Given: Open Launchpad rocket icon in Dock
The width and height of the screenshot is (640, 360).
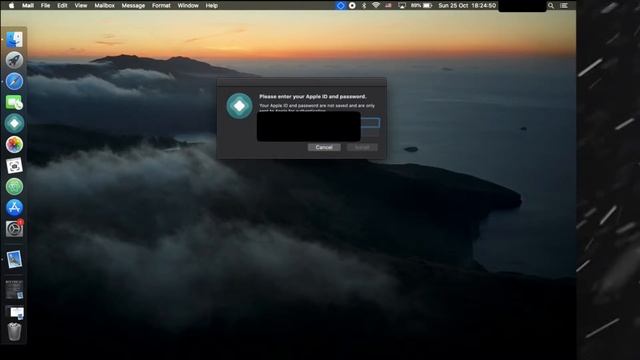Looking at the screenshot, I should pyautogui.click(x=14, y=60).
